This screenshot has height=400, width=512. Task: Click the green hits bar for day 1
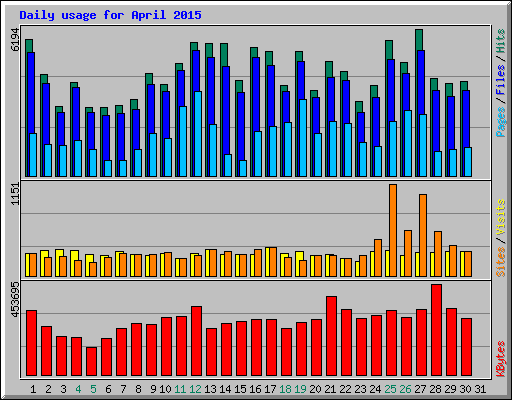pyautogui.click(x=29, y=46)
